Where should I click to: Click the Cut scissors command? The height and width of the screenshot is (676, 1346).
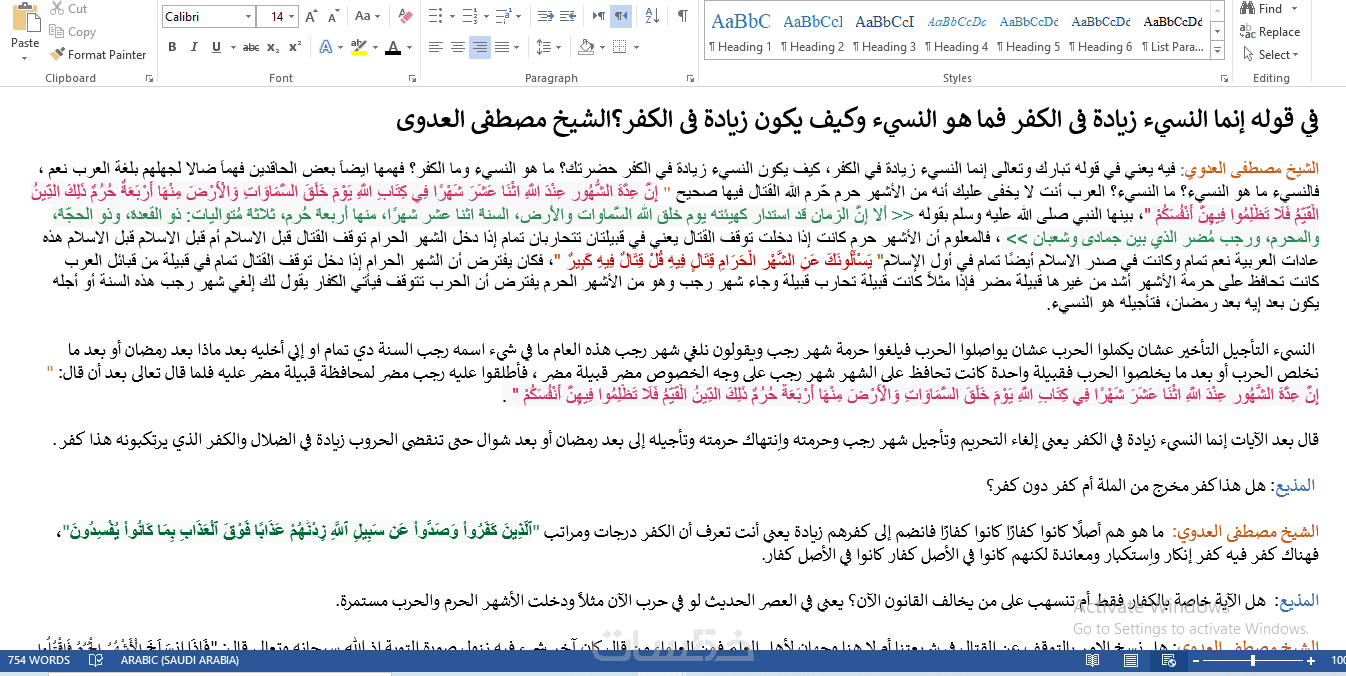pos(67,9)
